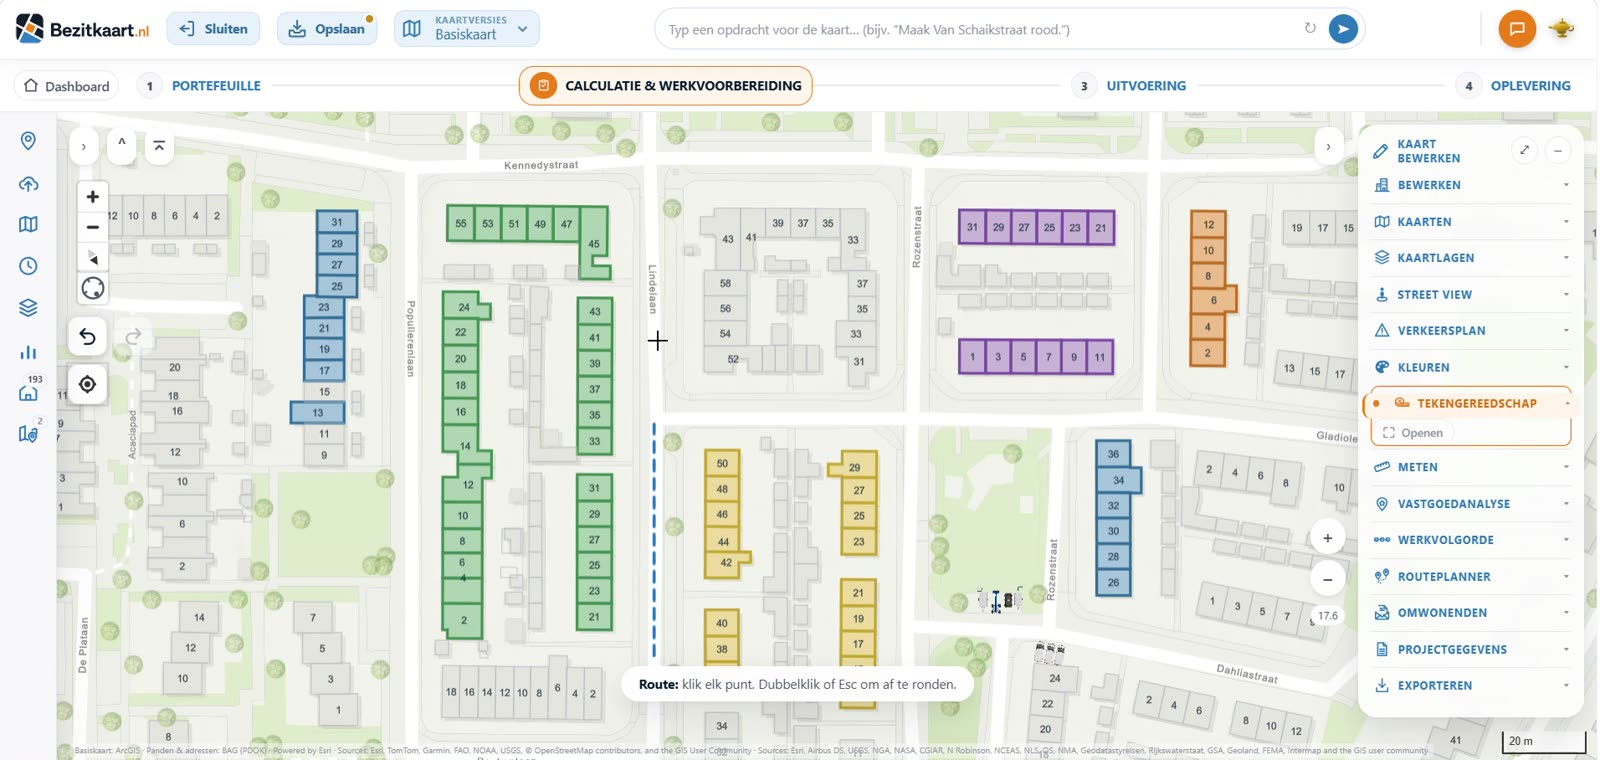
Task: Expand the Kaart bewerken panel to fullscreen
Action: (x=1524, y=150)
